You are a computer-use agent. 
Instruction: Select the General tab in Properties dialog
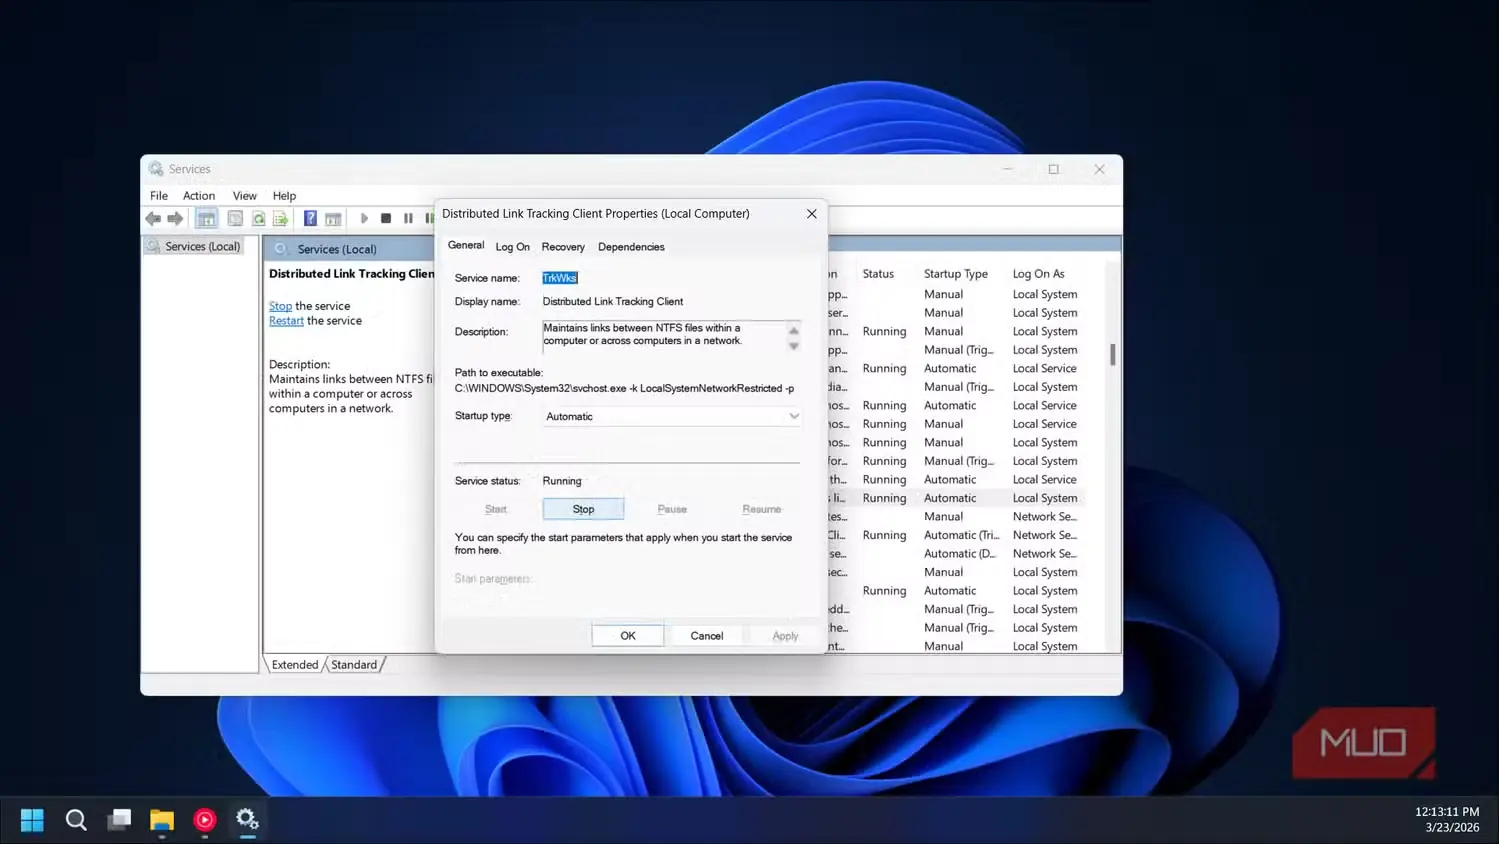(x=466, y=245)
